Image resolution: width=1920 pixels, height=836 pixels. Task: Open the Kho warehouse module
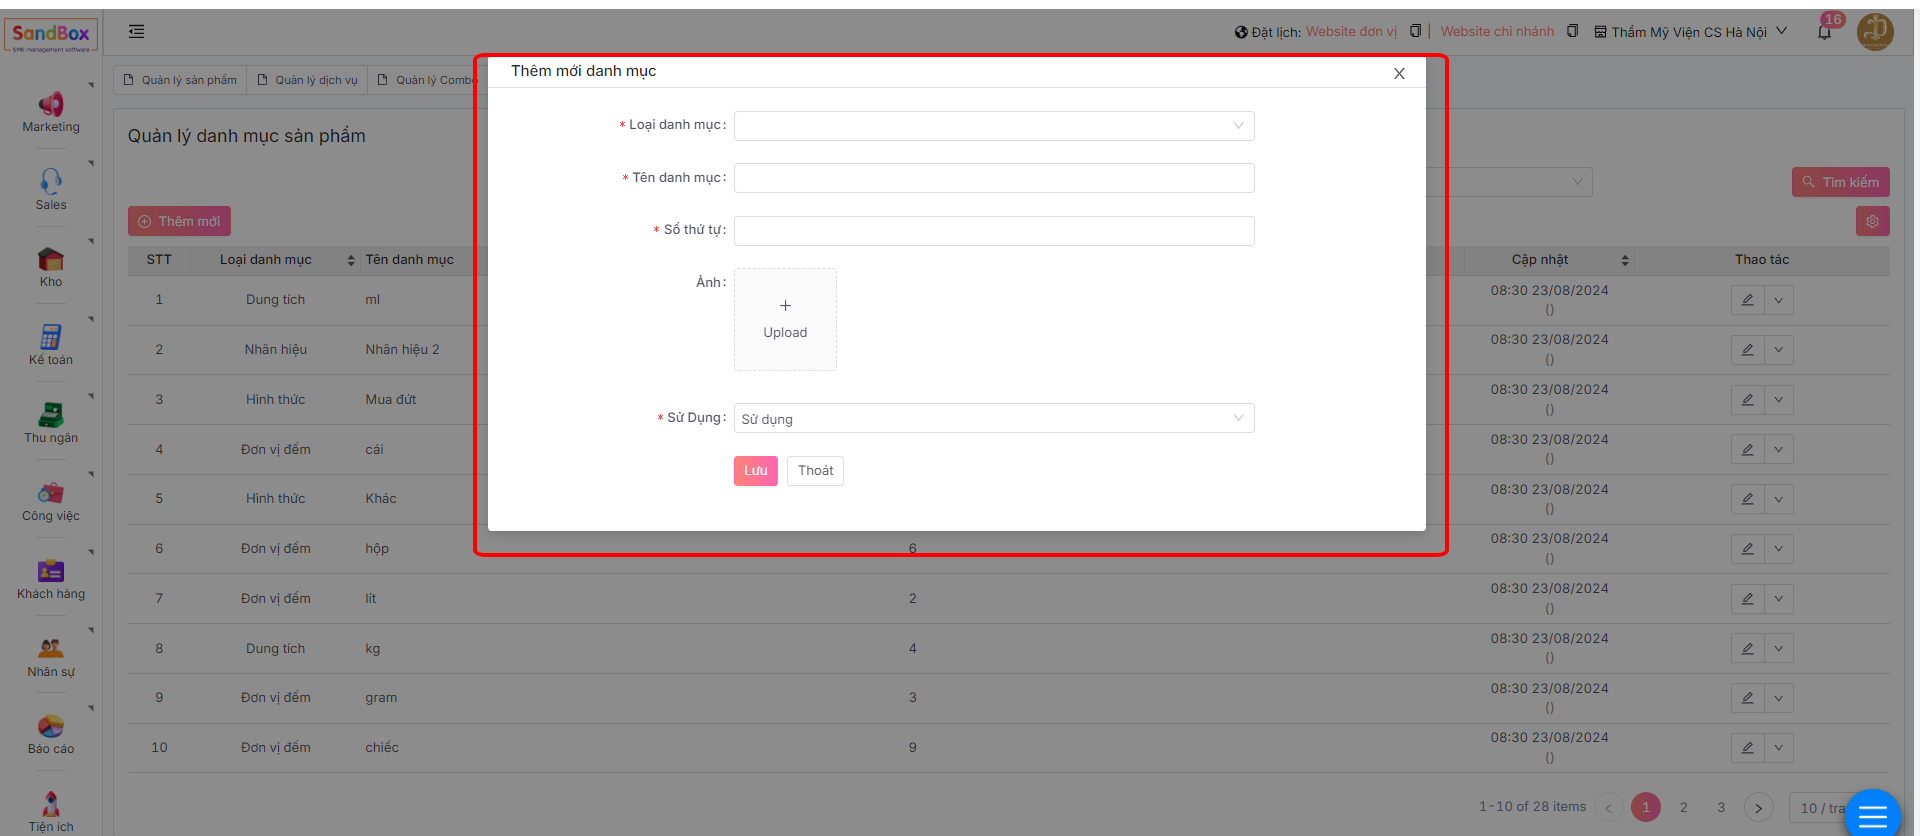(x=51, y=260)
